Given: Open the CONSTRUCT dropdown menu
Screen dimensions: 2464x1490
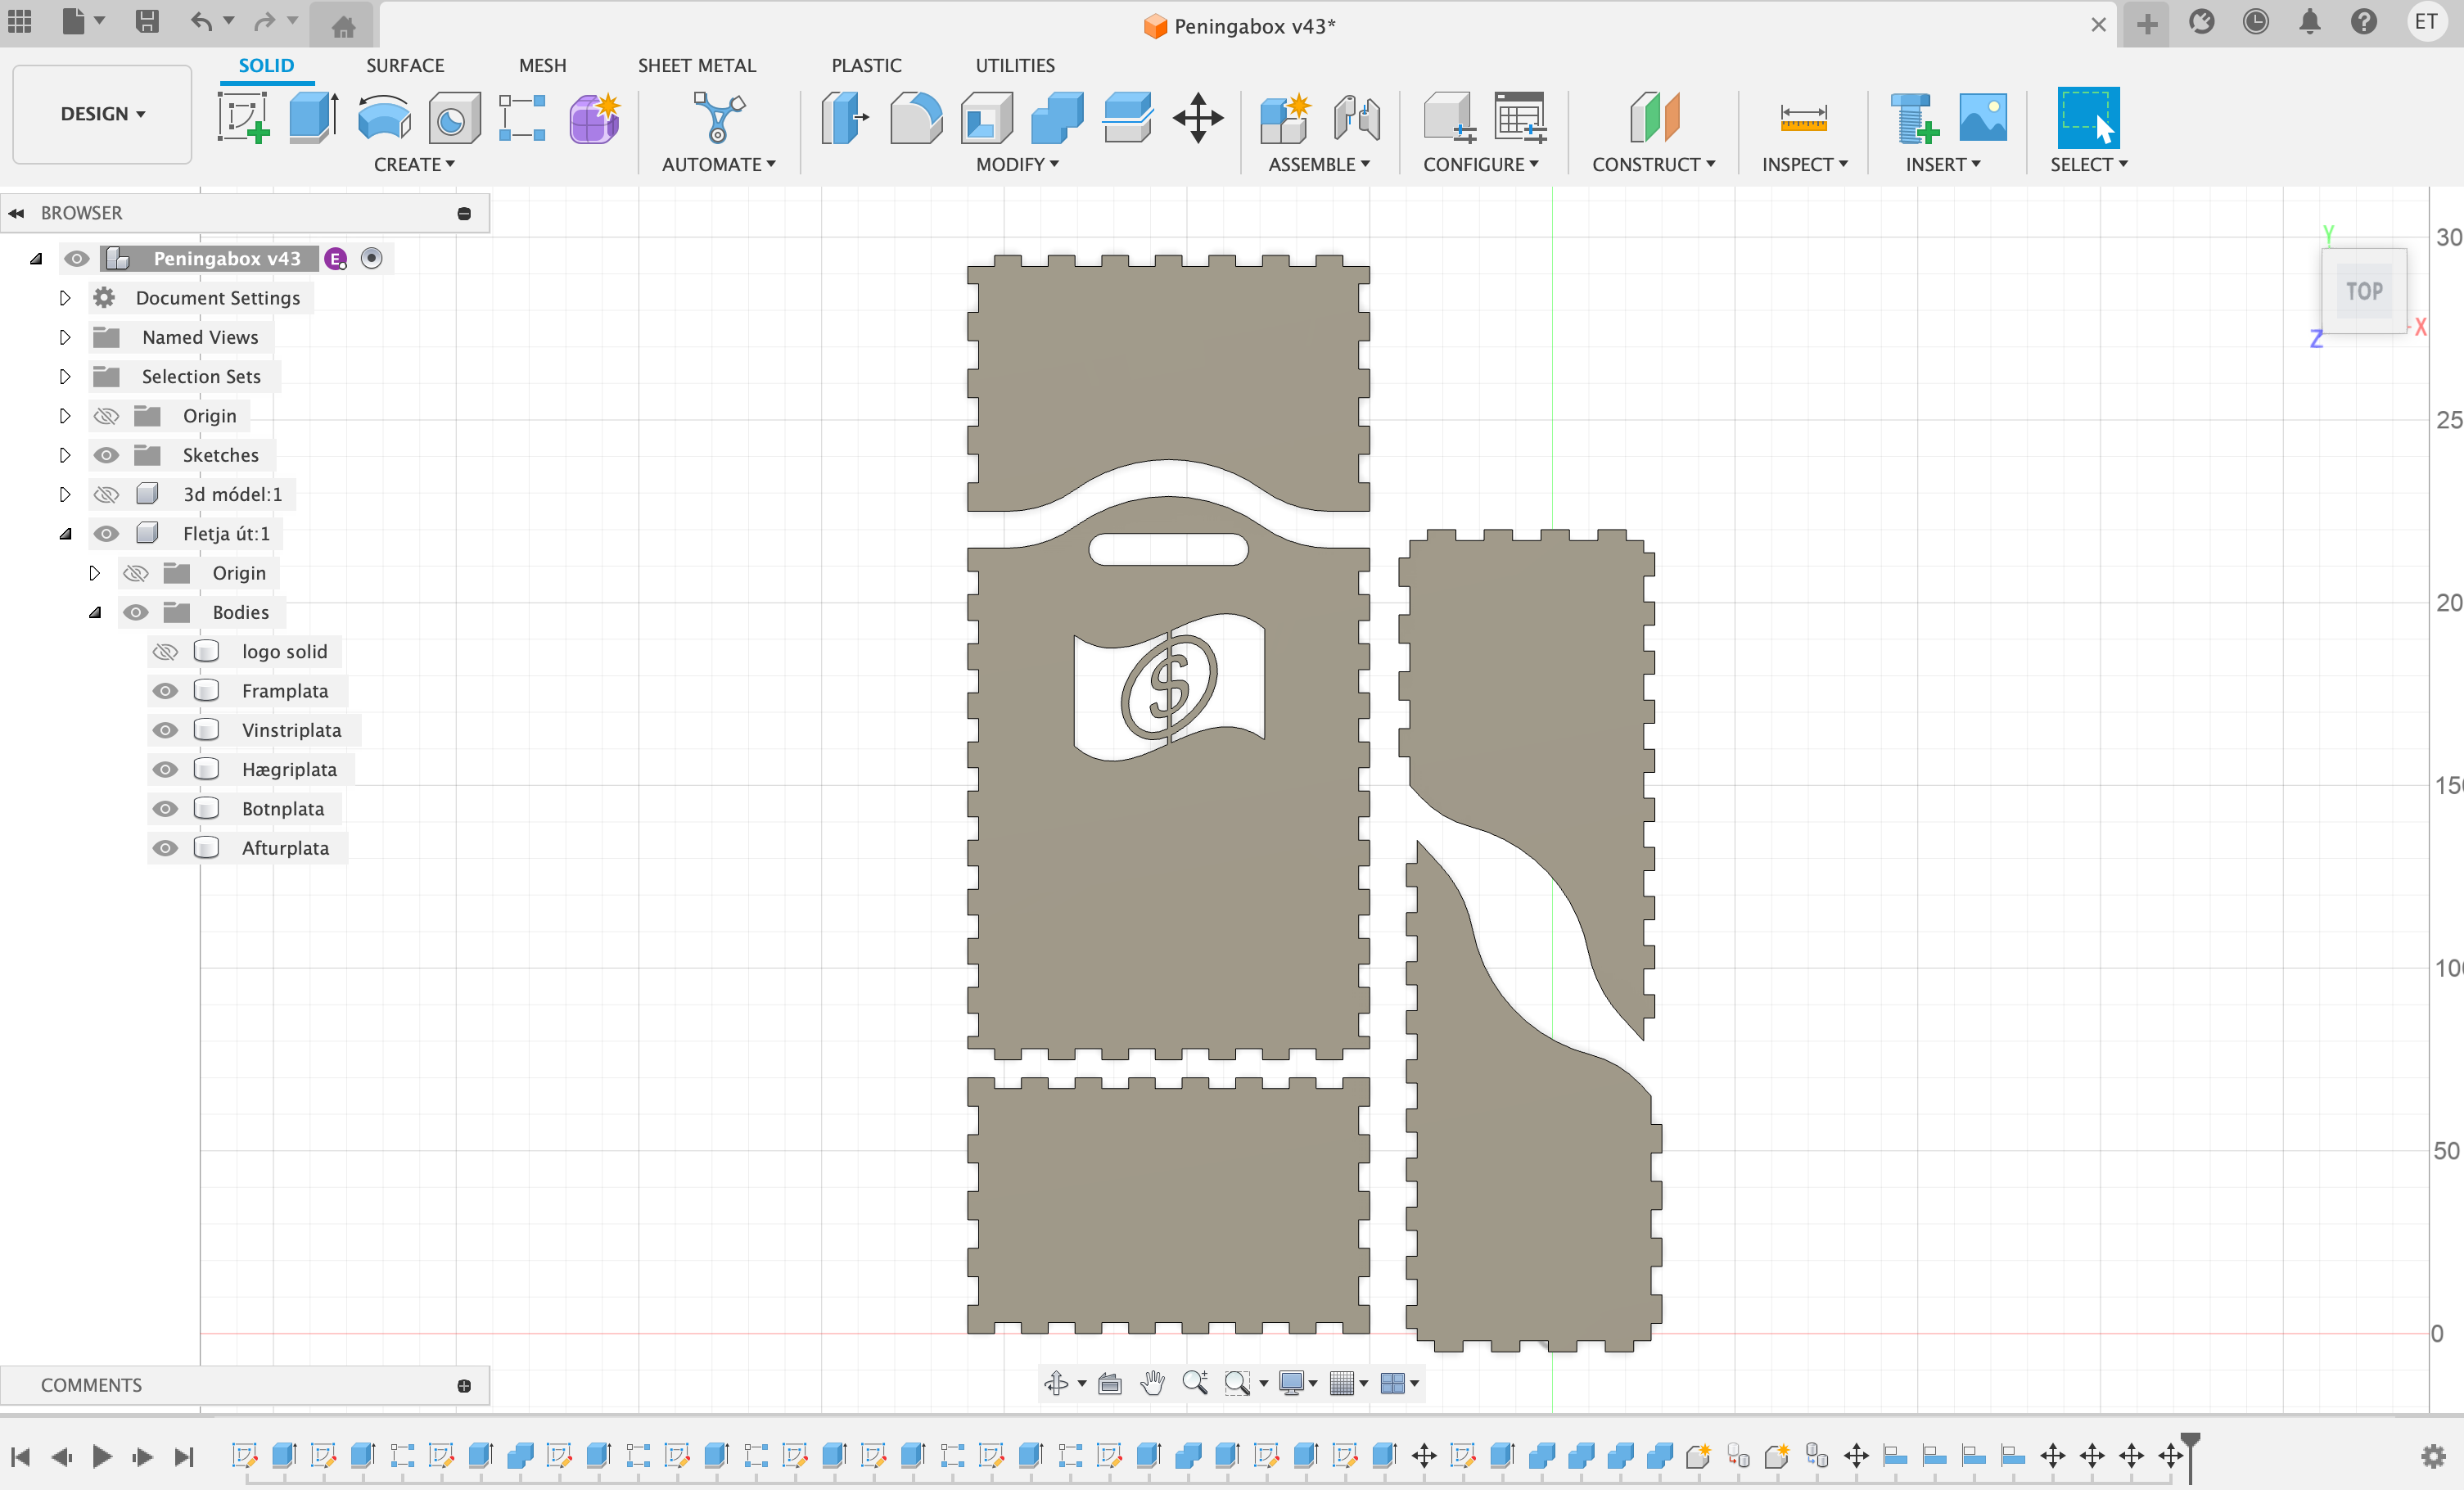Looking at the screenshot, I should (1653, 164).
